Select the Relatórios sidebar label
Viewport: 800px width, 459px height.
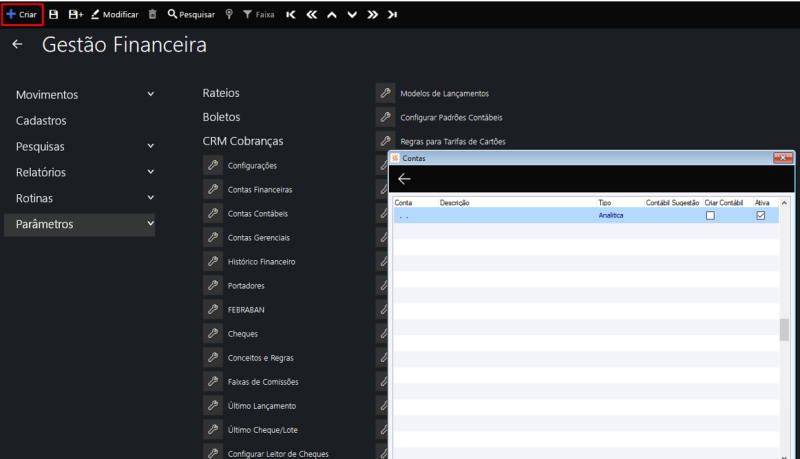[41, 172]
